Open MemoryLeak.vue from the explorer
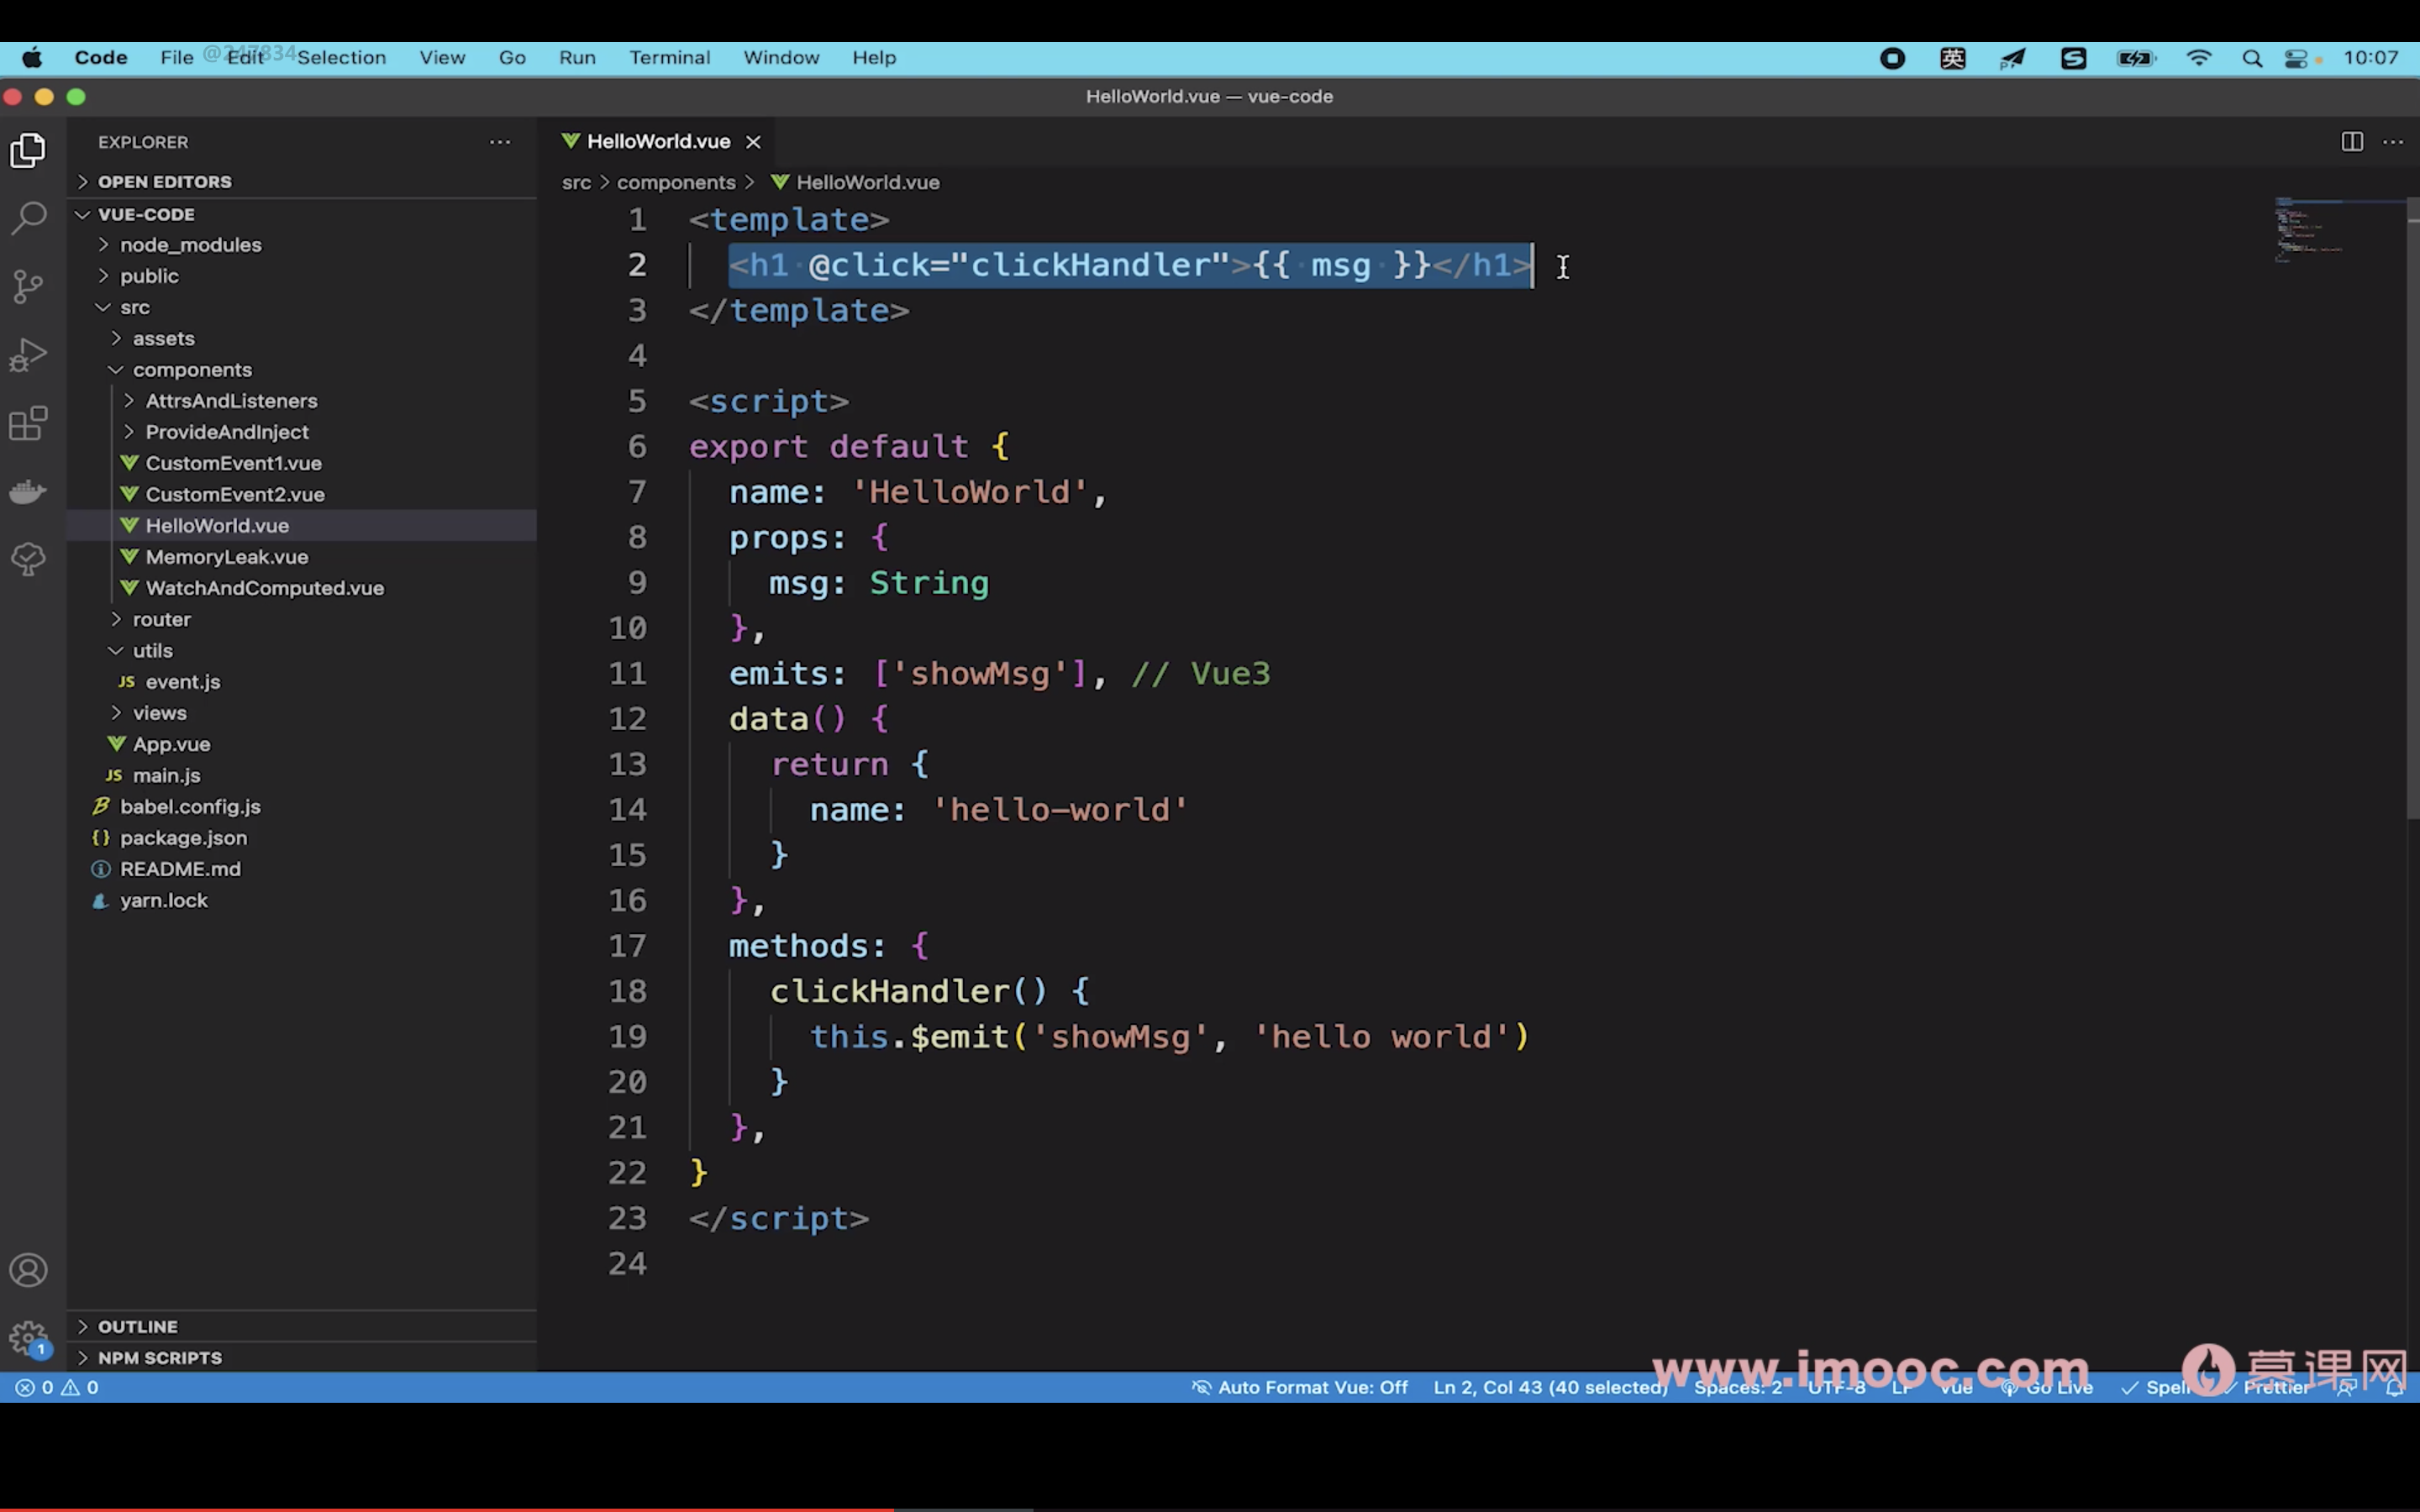Screen dimensions: 2420x1512 pos(226,557)
